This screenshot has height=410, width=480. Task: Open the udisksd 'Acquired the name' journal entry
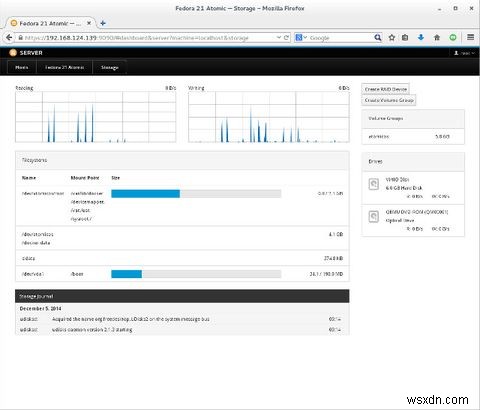[182, 319]
